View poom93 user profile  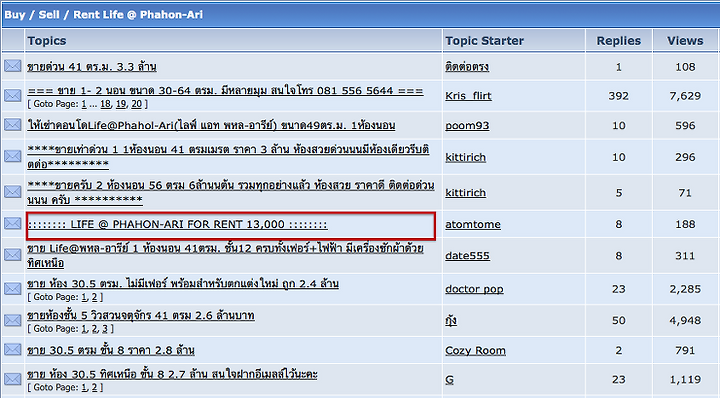tap(467, 126)
